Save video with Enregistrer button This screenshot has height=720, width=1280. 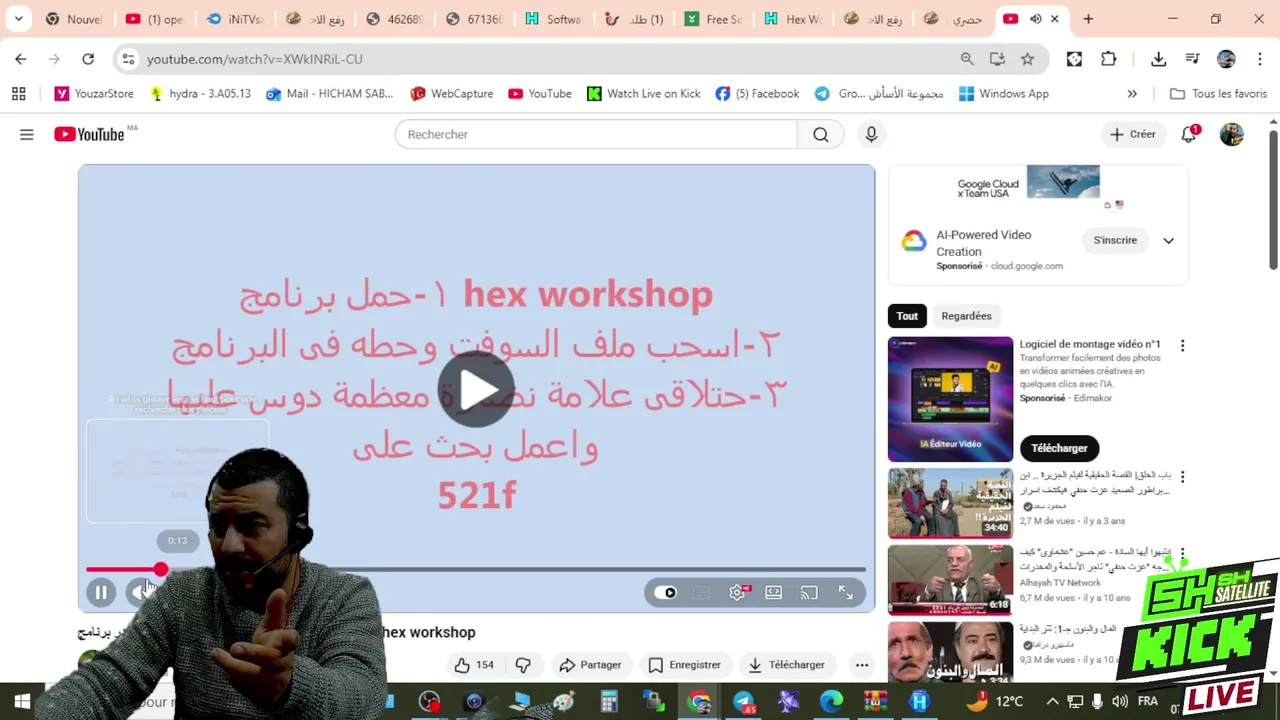[x=685, y=665]
